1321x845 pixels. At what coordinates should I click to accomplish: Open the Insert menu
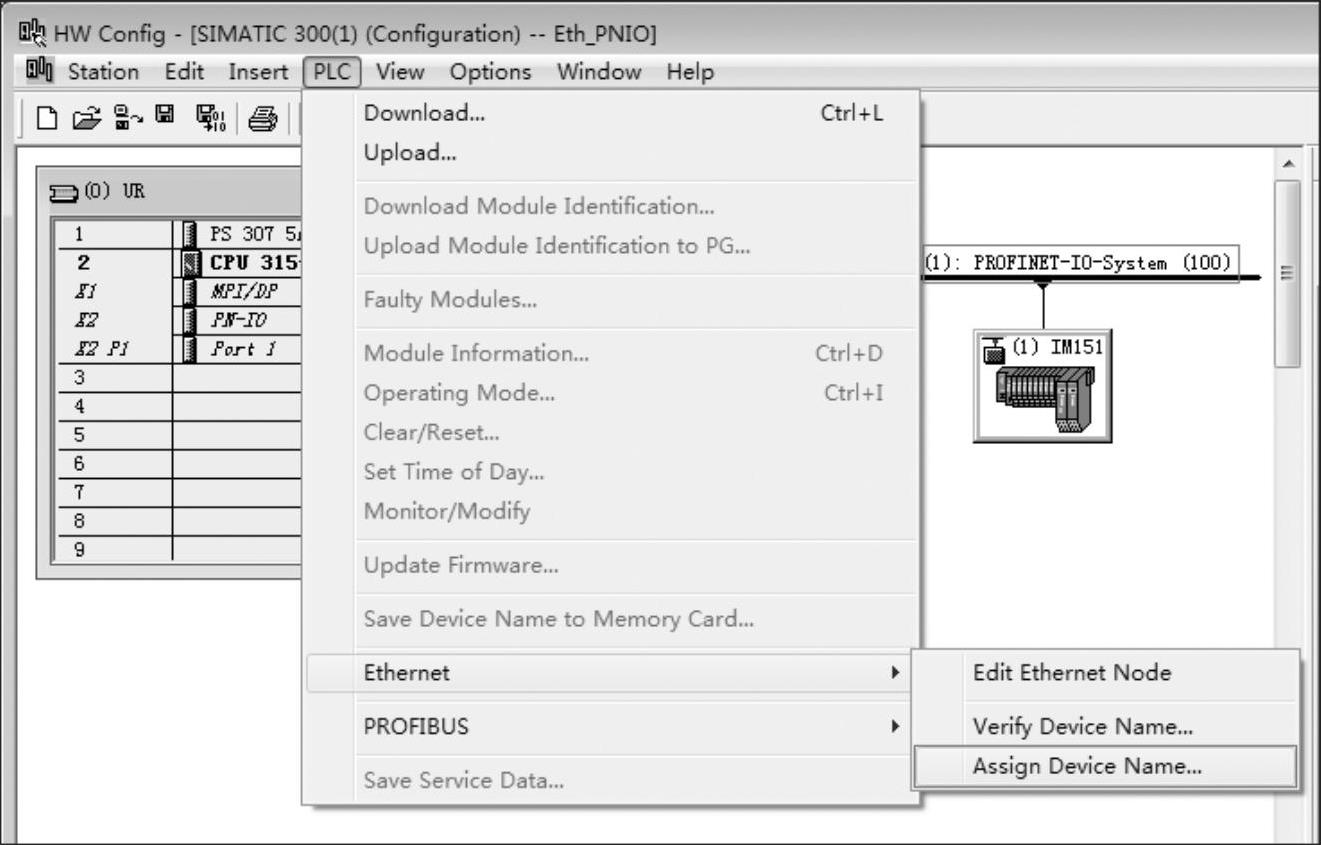coord(258,72)
